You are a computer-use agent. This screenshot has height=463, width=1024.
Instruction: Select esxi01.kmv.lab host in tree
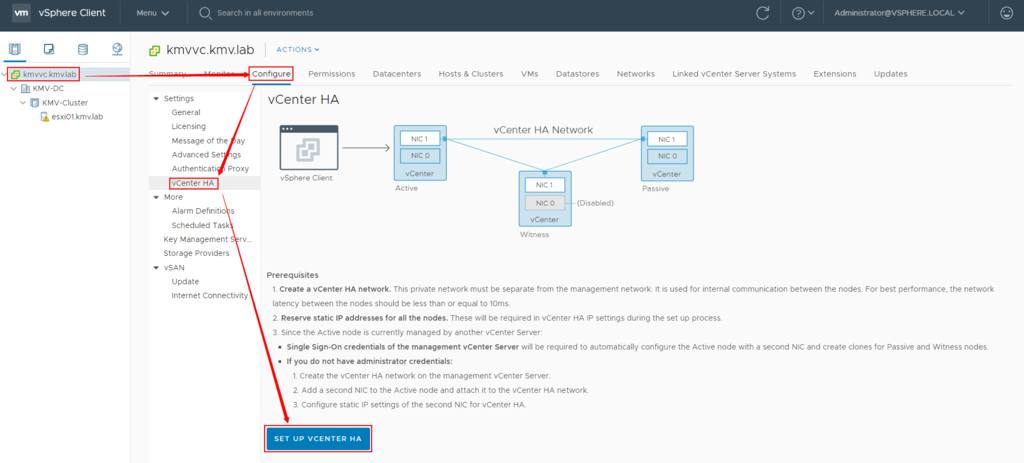[77, 117]
